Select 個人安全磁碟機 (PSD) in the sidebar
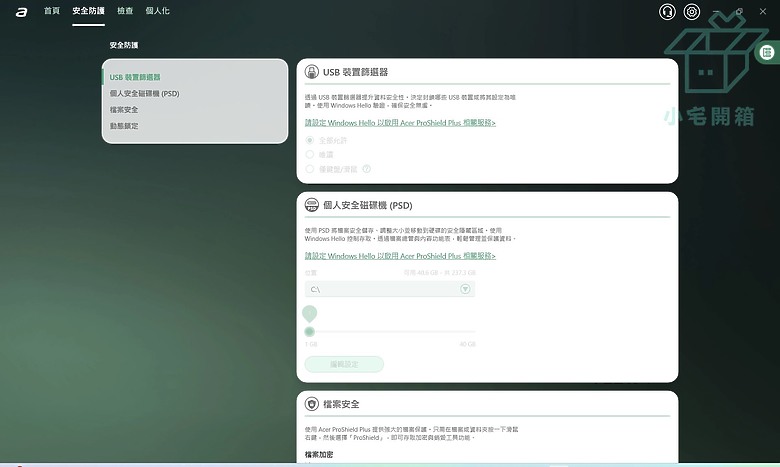The image size is (780, 467). pos(144,93)
